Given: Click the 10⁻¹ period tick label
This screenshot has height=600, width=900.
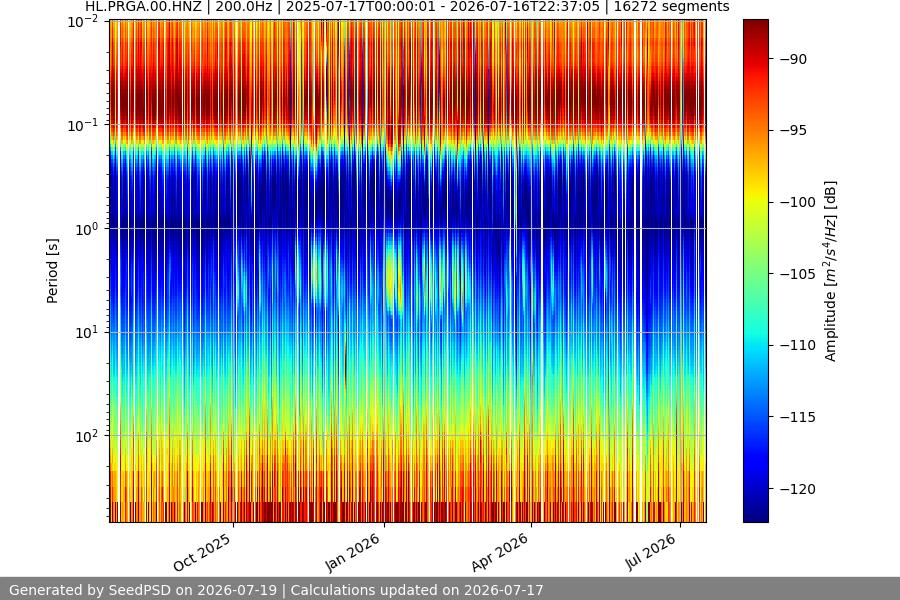Looking at the screenshot, I should 83,126.
